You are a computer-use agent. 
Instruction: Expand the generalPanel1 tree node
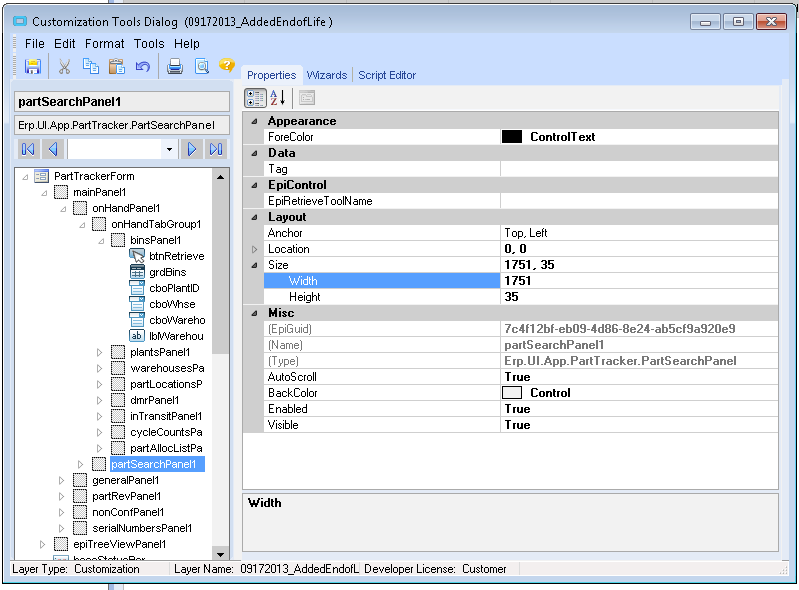(x=62, y=480)
